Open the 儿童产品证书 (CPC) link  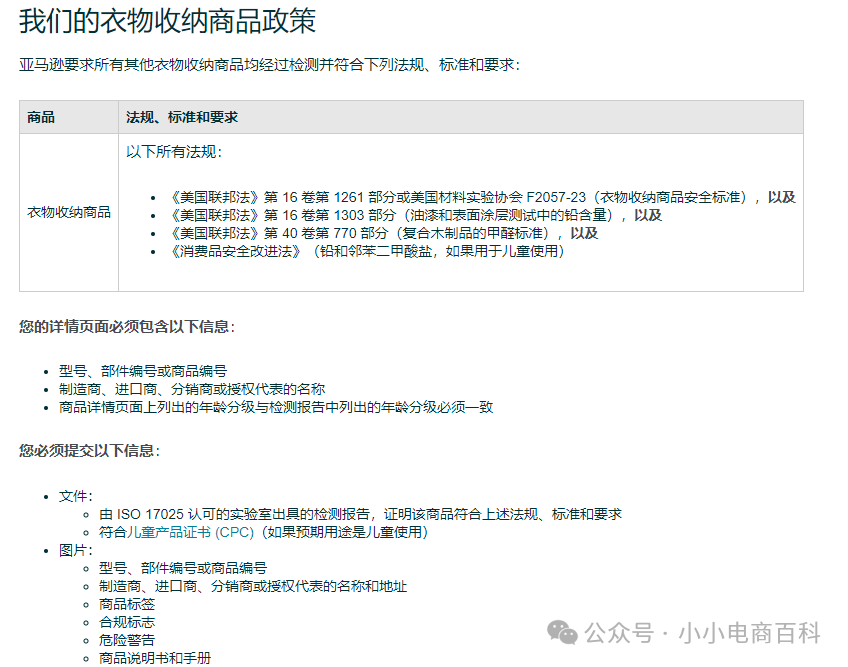point(190,532)
